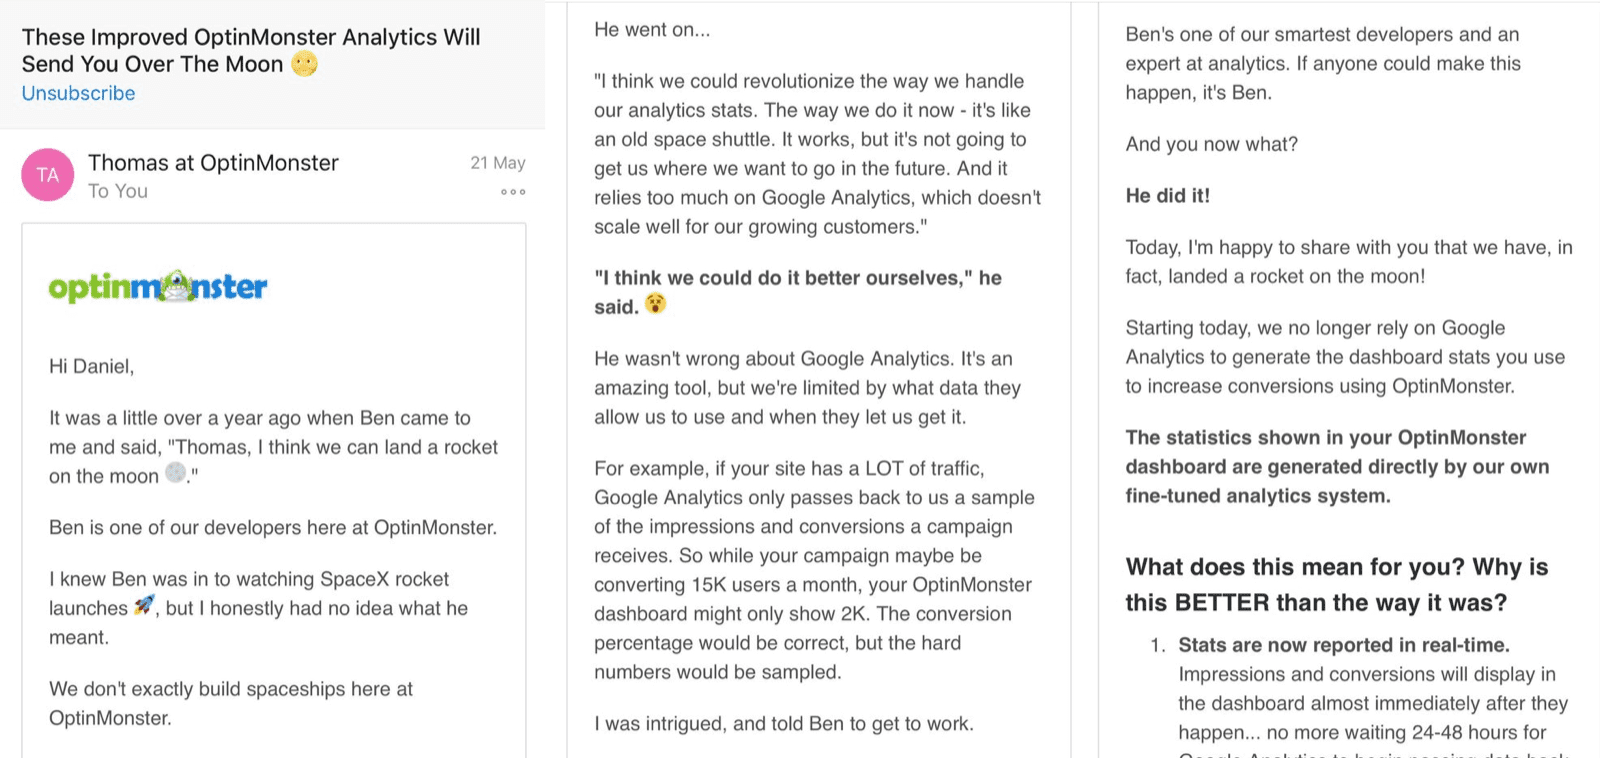
Task: Click bold paragraph "The statistics shown in your OptinMonster"
Action: pyautogui.click(x=1337, y=467)
